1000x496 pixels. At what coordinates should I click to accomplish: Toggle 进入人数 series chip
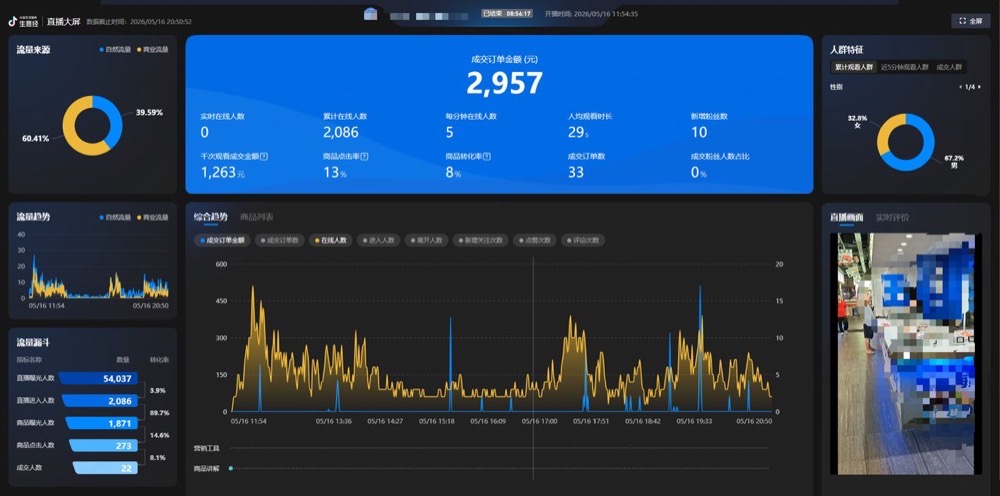tap(379, 240)
